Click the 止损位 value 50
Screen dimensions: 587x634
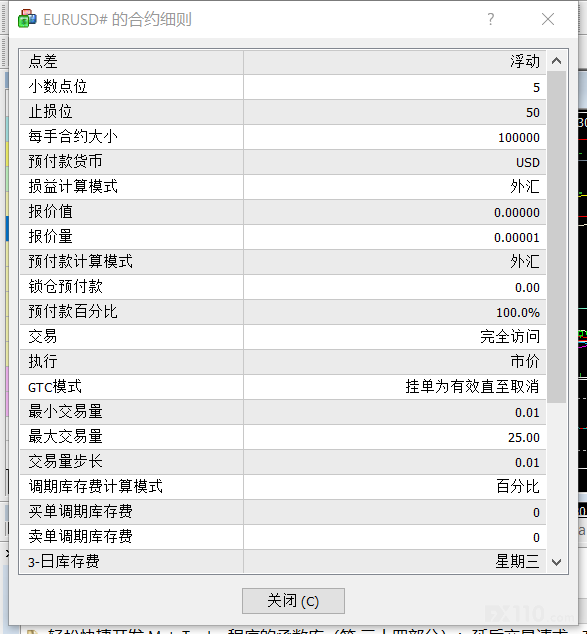click(x=532, y=112)
